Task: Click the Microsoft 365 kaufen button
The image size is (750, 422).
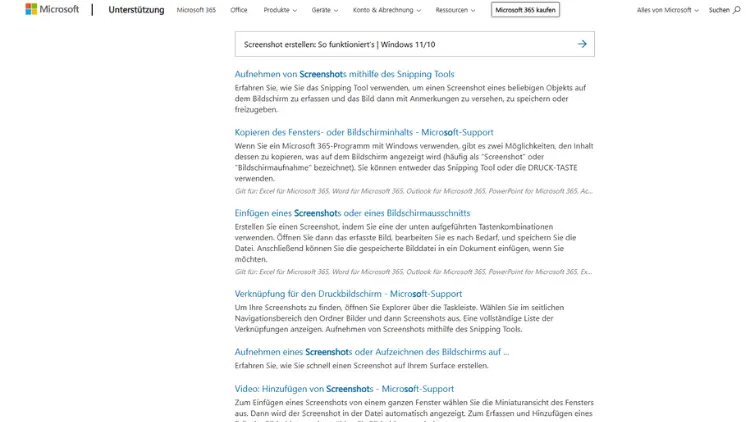Action: tap(525, 10)
